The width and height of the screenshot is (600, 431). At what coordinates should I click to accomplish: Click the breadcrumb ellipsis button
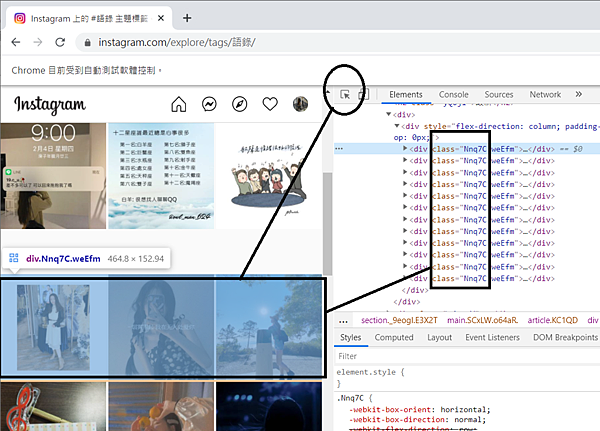[343, 321]
